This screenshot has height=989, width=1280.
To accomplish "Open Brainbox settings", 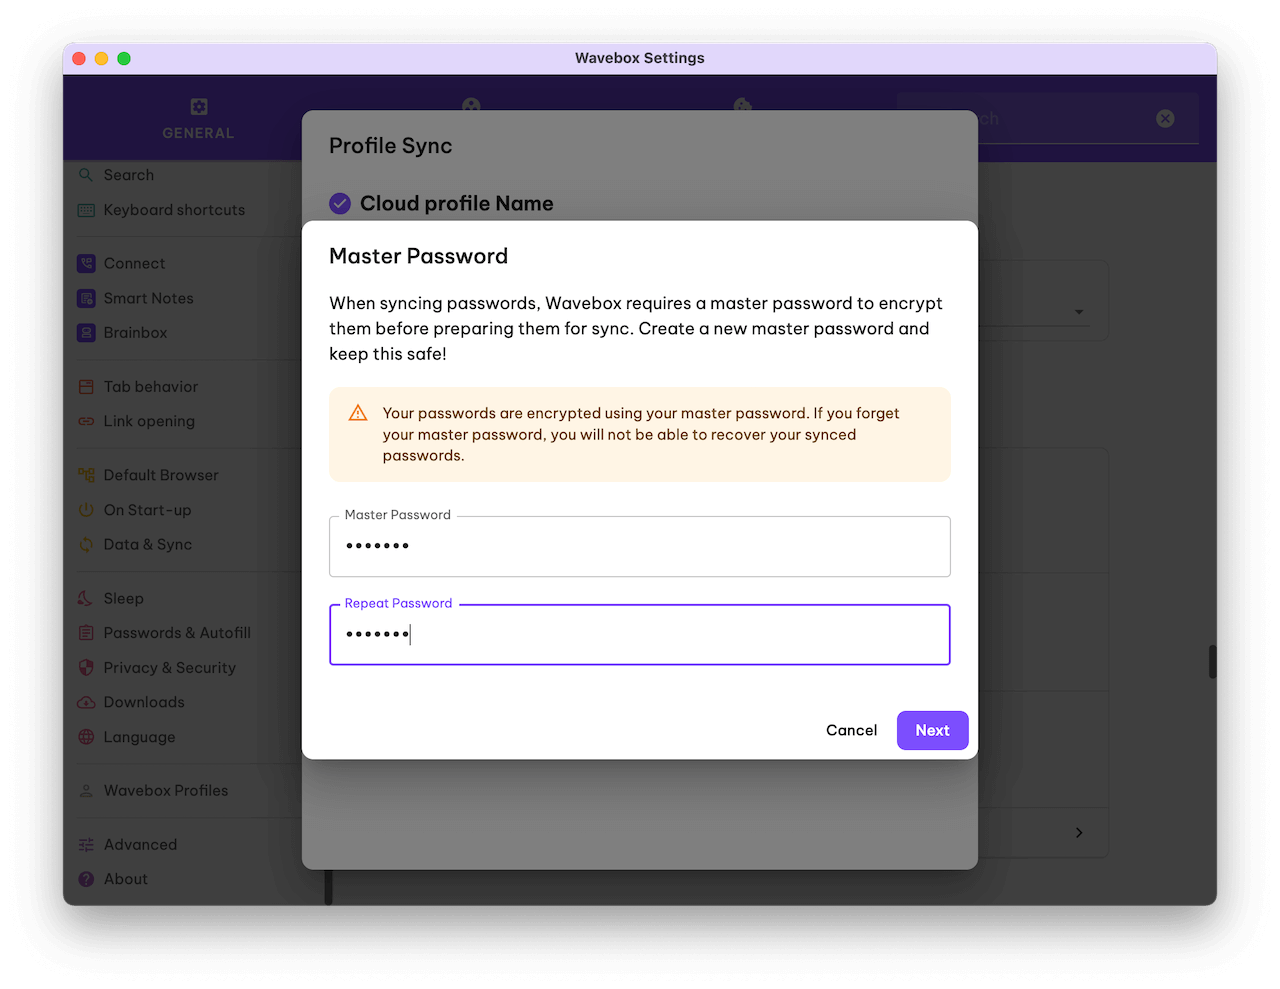I will click(x=135, y=333).
